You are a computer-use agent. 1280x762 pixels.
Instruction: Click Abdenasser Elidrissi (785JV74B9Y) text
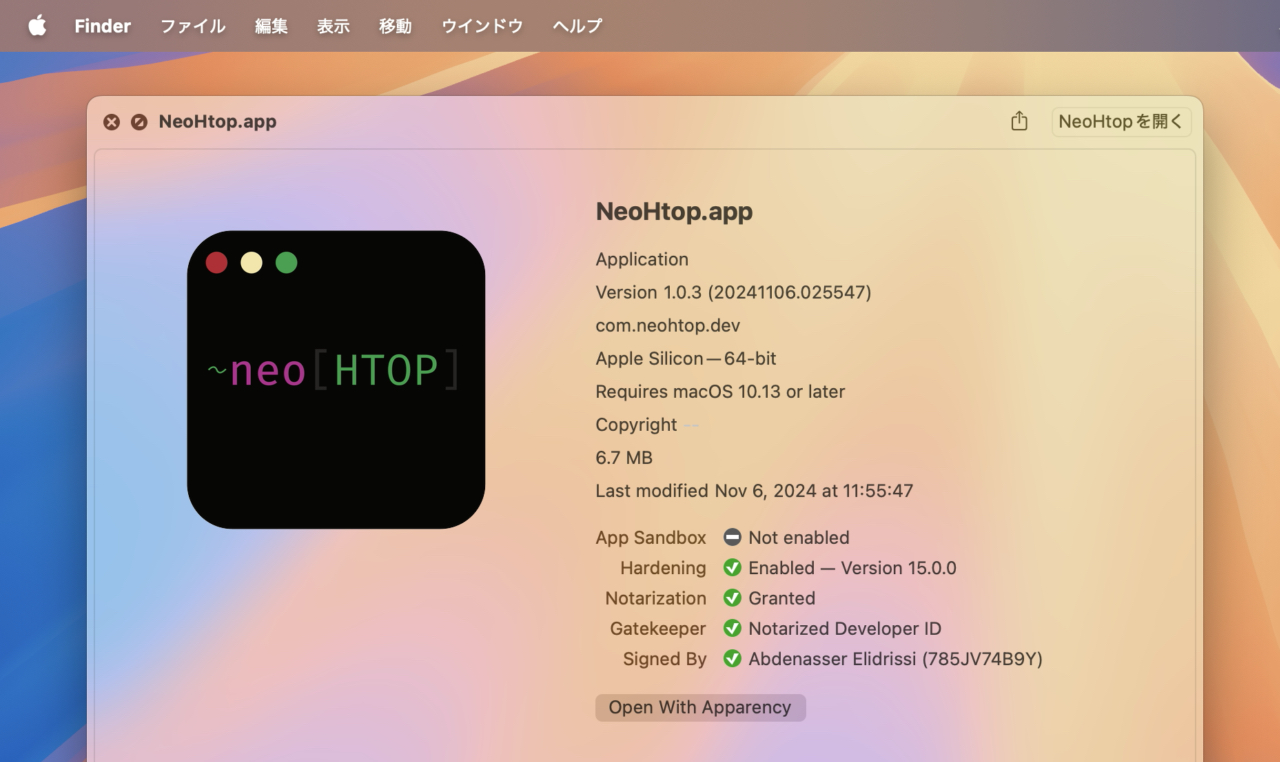896,659
